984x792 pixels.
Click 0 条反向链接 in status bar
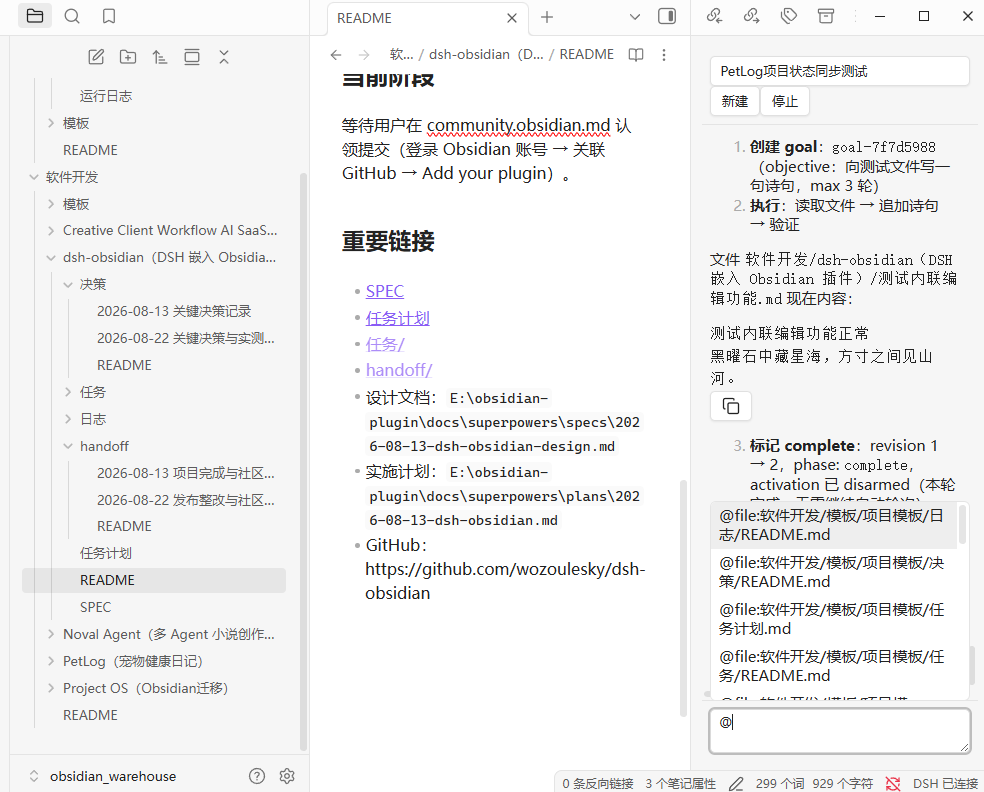coord(597,783)
